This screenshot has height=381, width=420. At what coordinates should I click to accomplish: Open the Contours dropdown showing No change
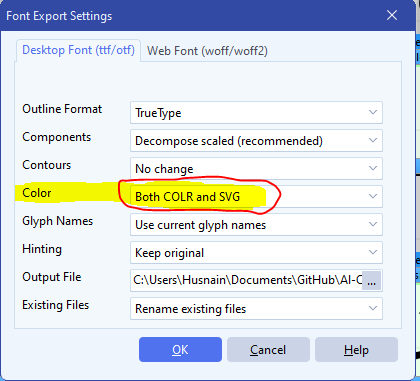point(256,169)
